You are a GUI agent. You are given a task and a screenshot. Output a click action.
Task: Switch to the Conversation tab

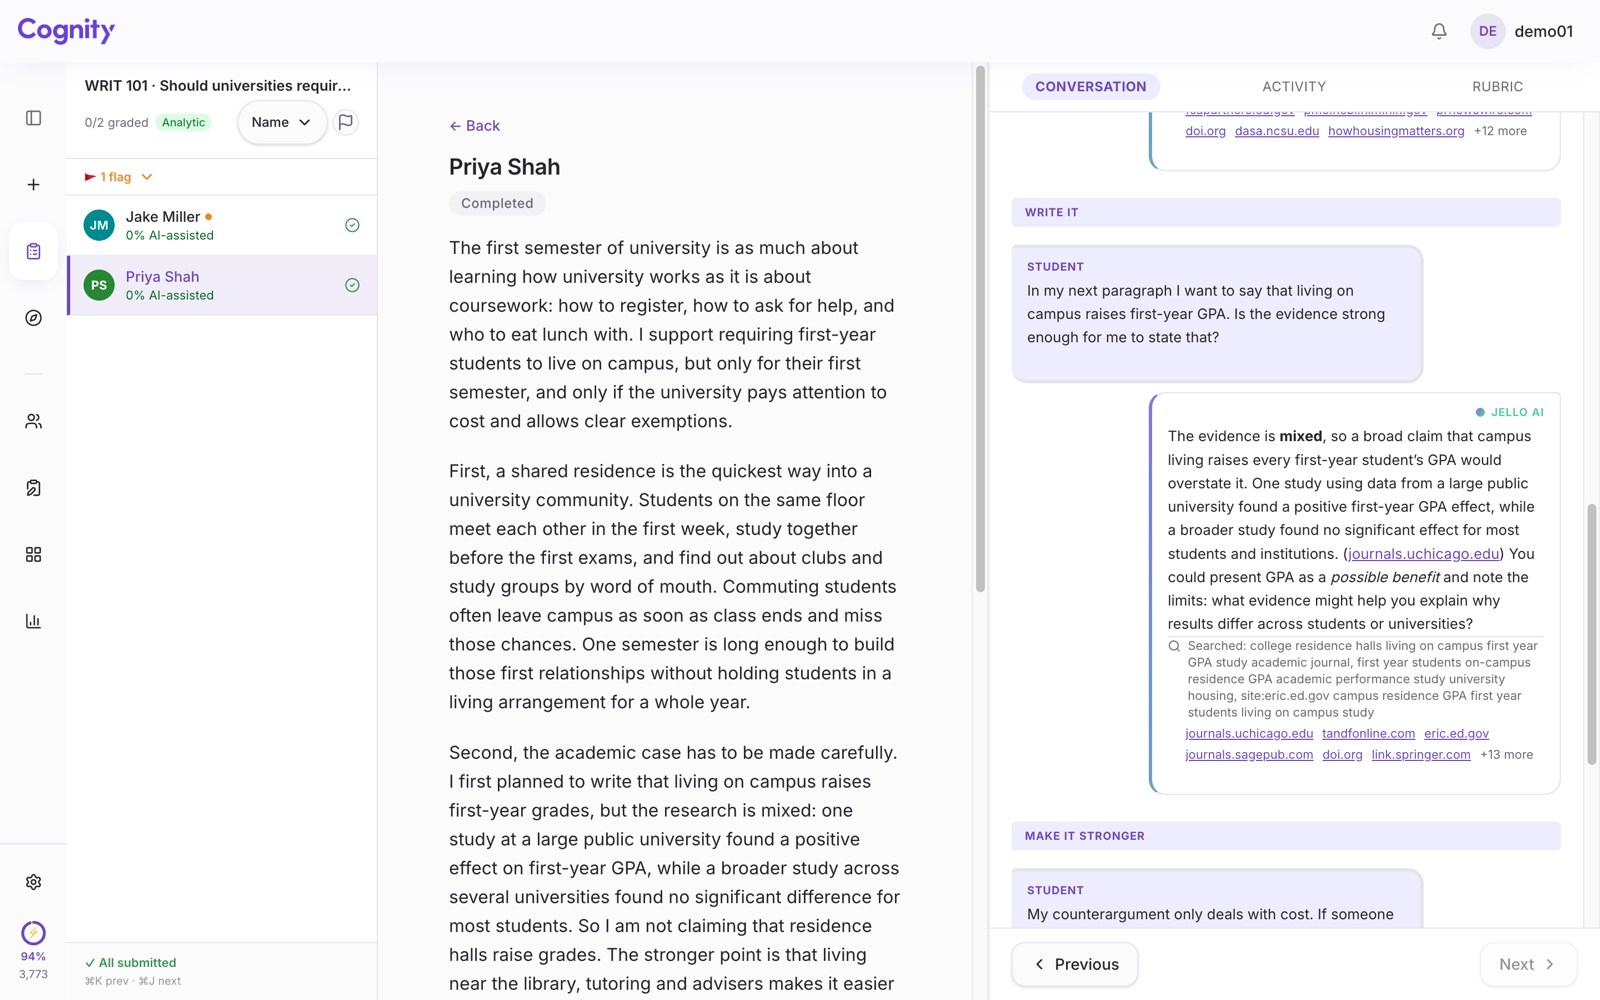(x=1090, y=87)
